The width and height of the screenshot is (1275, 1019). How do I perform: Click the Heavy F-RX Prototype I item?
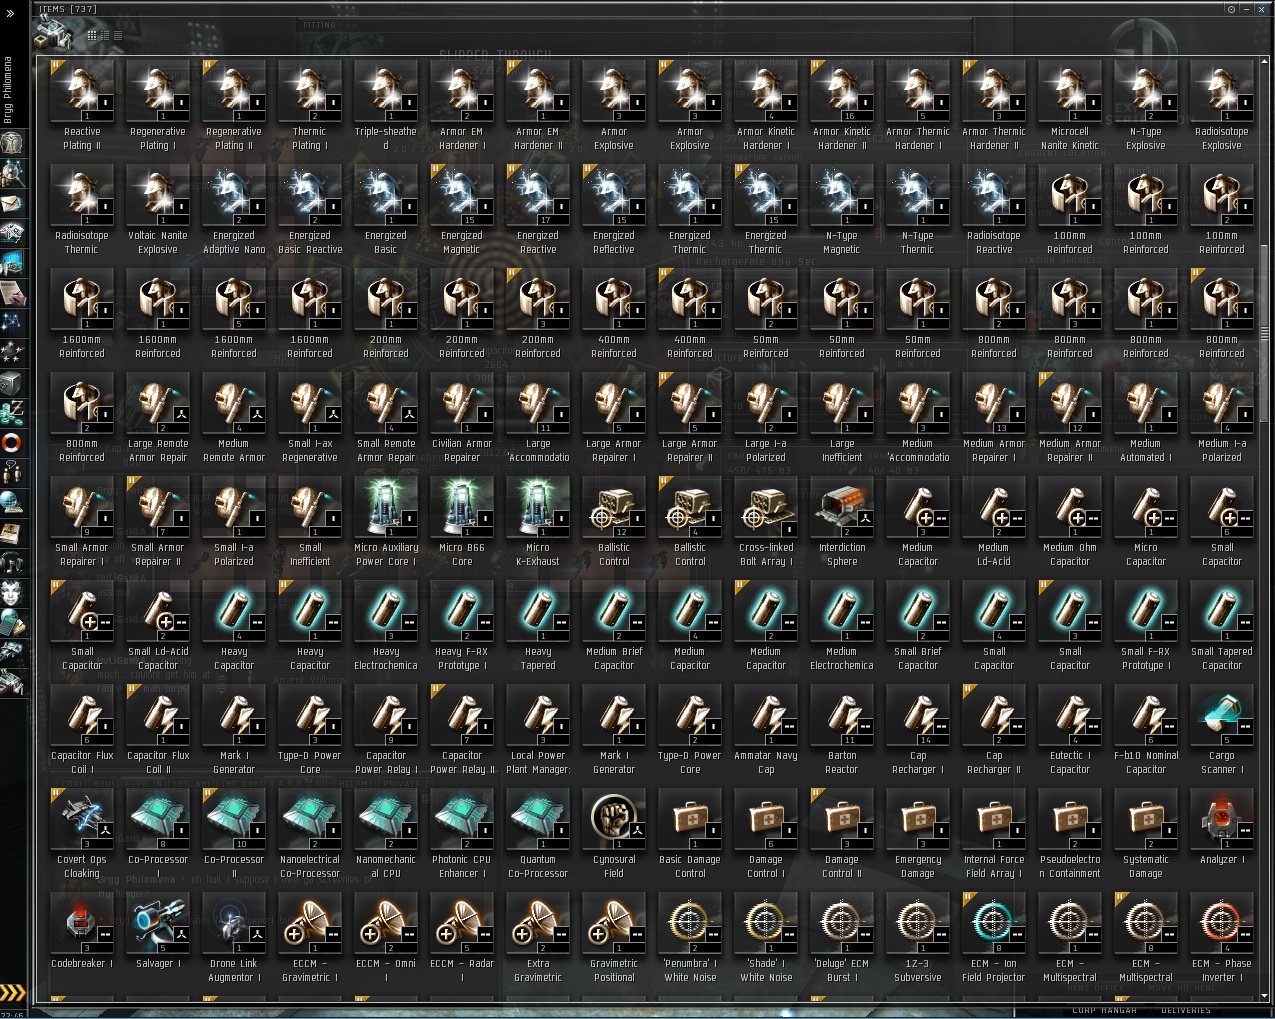pyautogui.click(x=462, y=625)
